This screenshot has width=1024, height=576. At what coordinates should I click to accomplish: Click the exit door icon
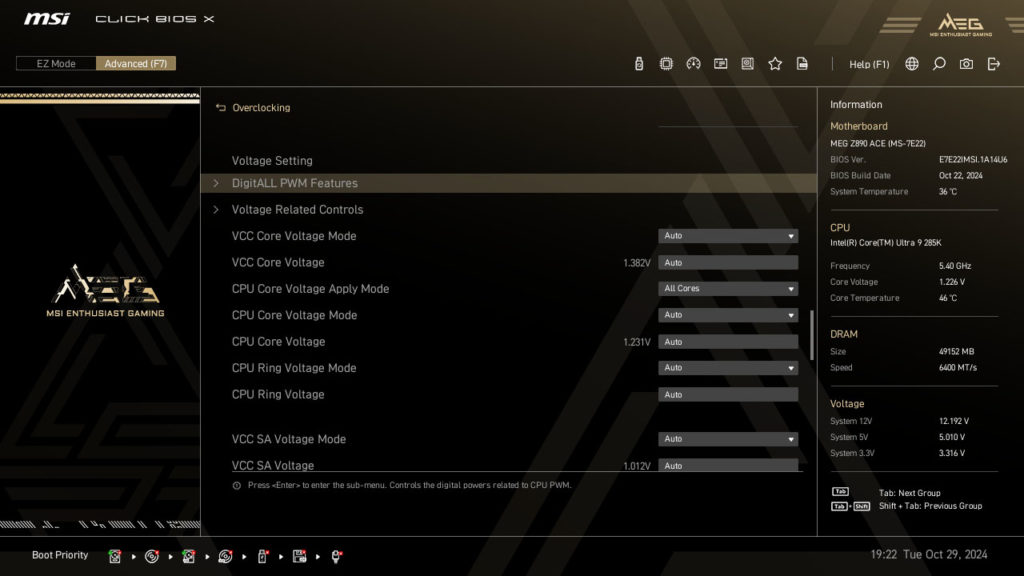[994, 63]
